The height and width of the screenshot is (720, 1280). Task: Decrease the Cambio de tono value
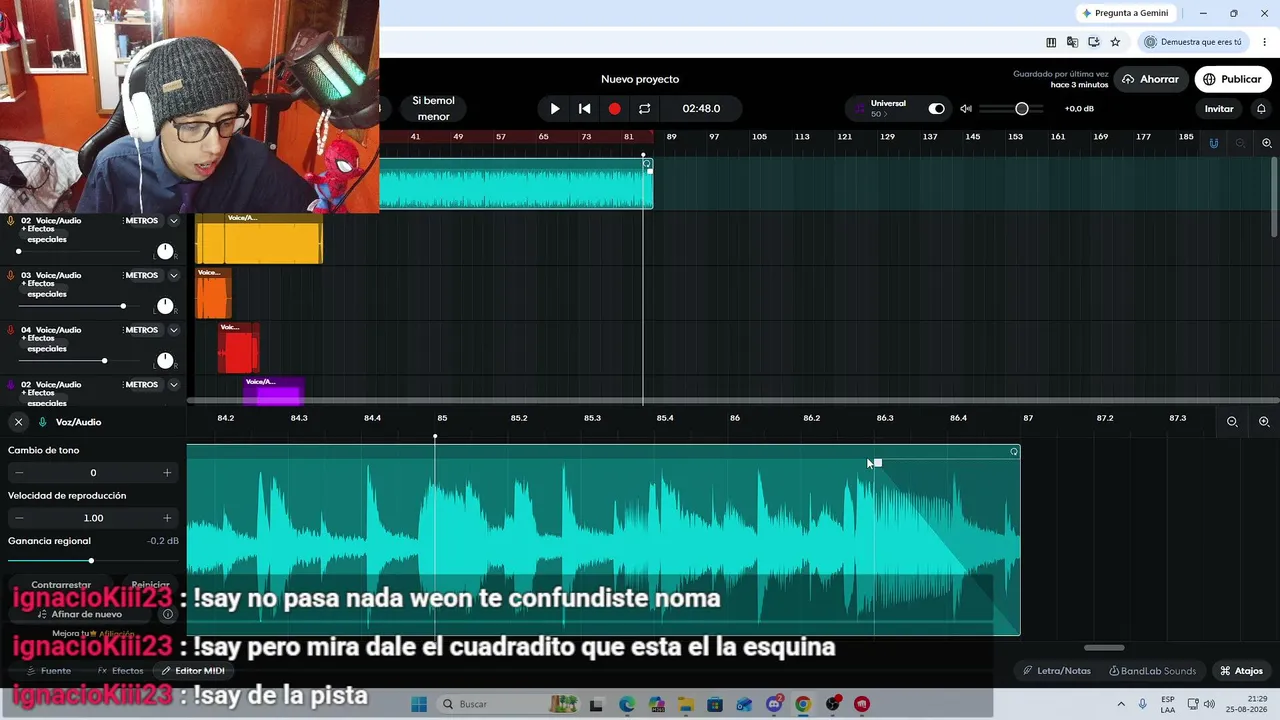pos(19,472)
